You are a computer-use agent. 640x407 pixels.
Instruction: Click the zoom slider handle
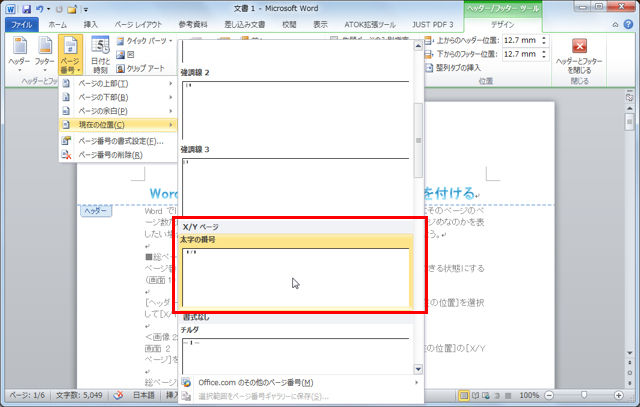click(x=584, y=395)
